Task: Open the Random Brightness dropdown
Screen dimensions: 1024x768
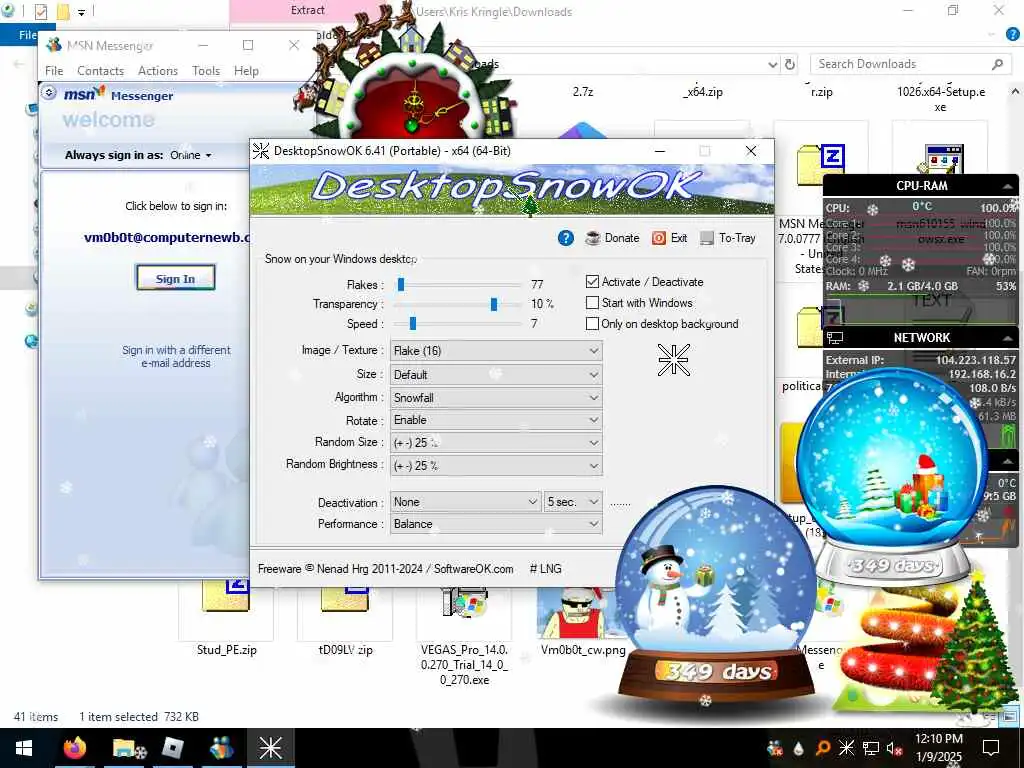Action: (496, 466)
